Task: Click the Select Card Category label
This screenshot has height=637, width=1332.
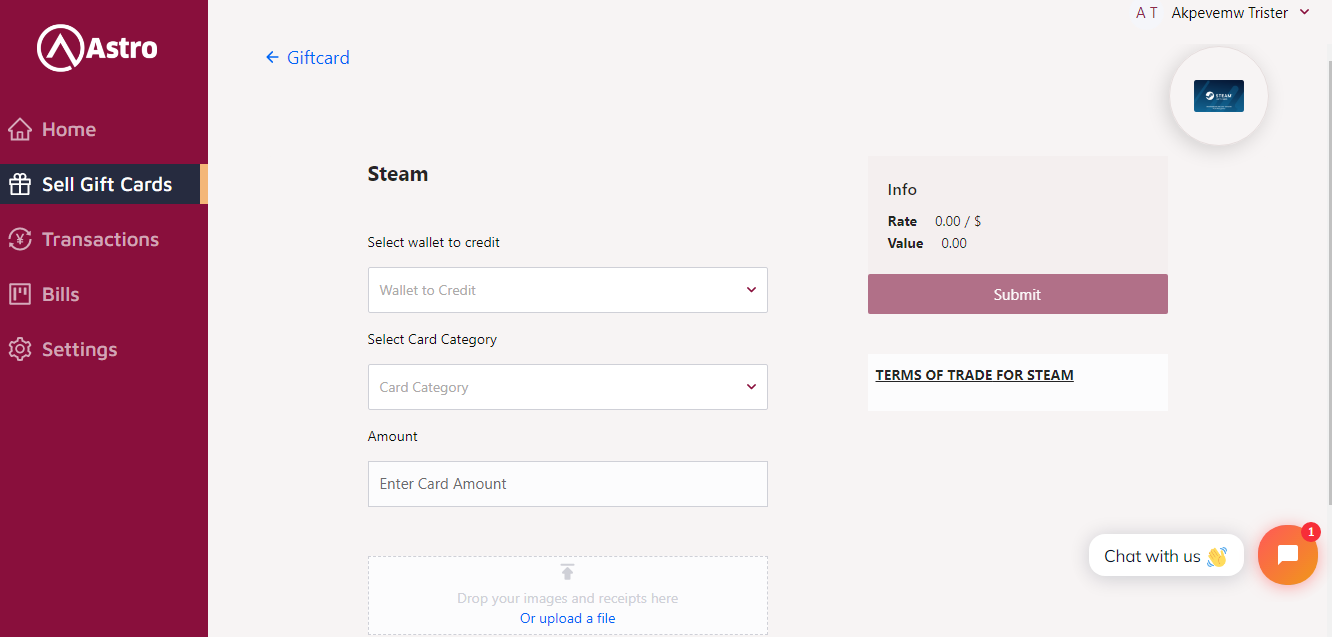Action: point(432,339)
